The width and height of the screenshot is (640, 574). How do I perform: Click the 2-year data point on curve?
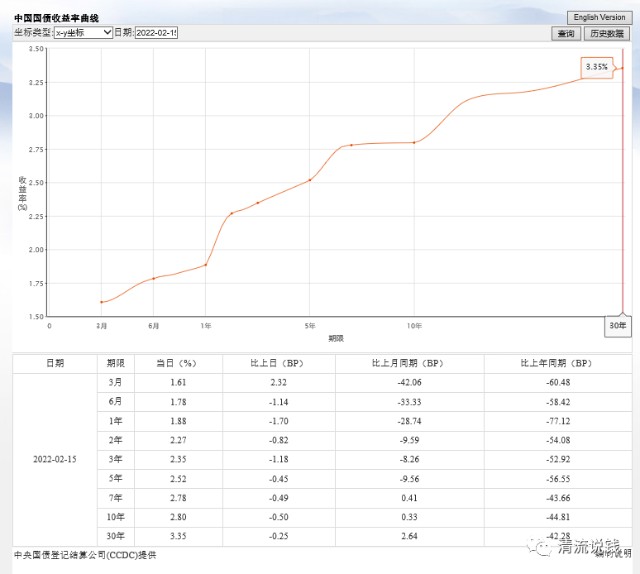(232, 213)
